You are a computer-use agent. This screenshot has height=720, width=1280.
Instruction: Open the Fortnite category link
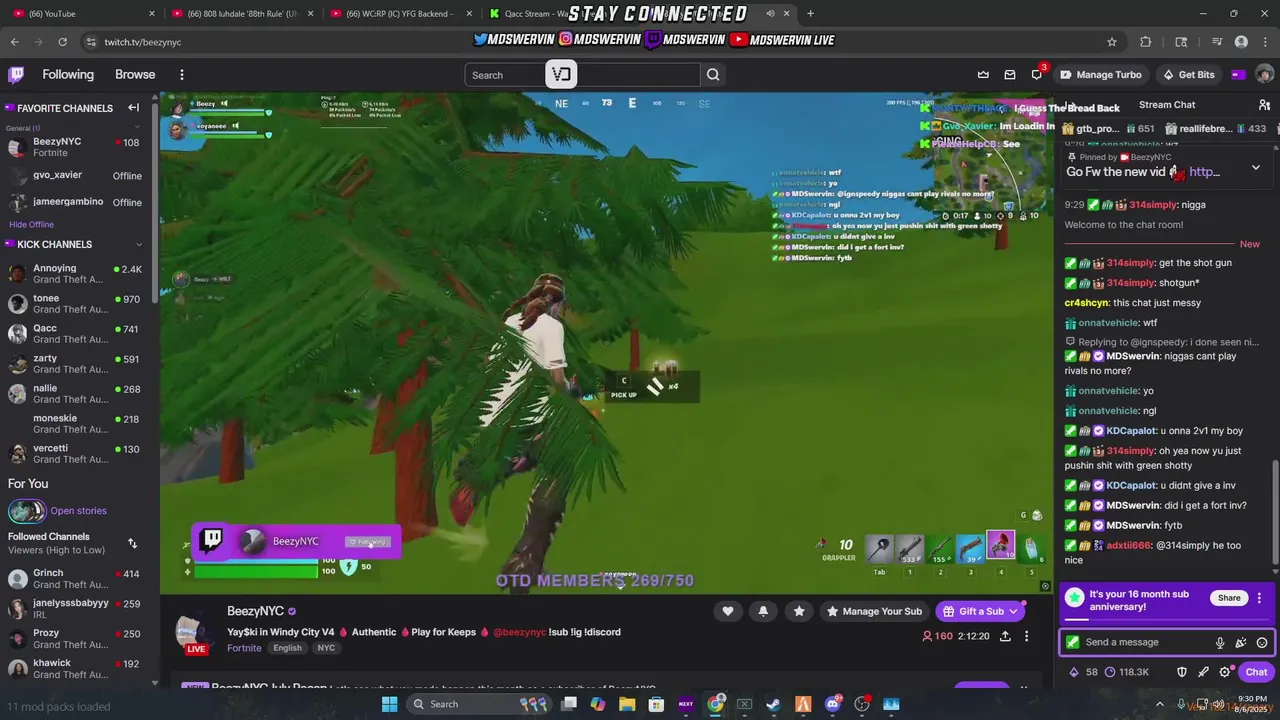244,648
